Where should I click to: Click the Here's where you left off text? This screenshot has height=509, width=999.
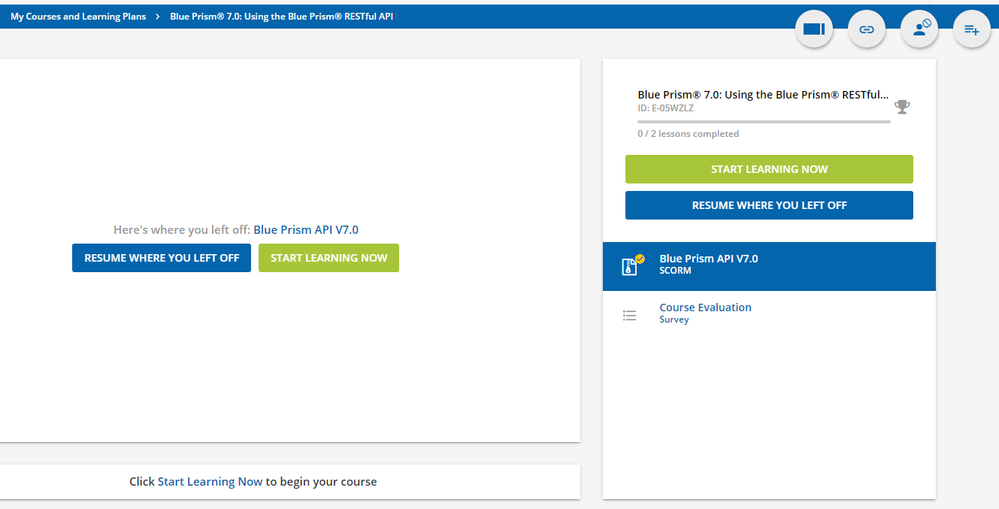182,230
